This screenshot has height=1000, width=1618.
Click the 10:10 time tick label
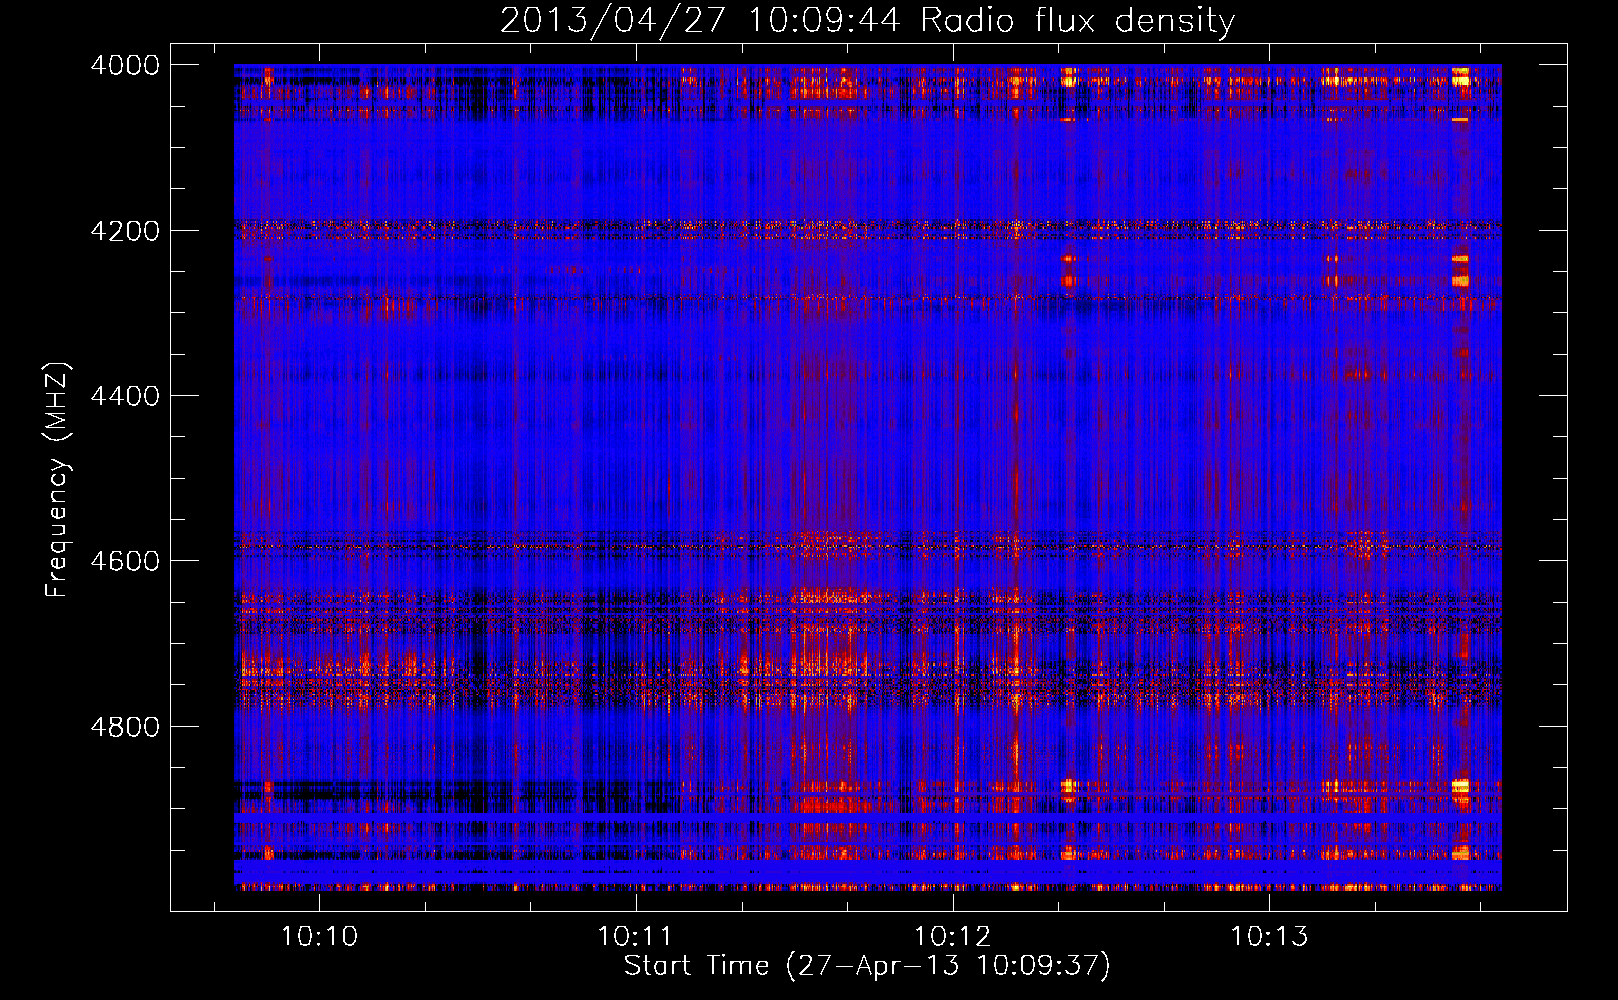(319, 937)
